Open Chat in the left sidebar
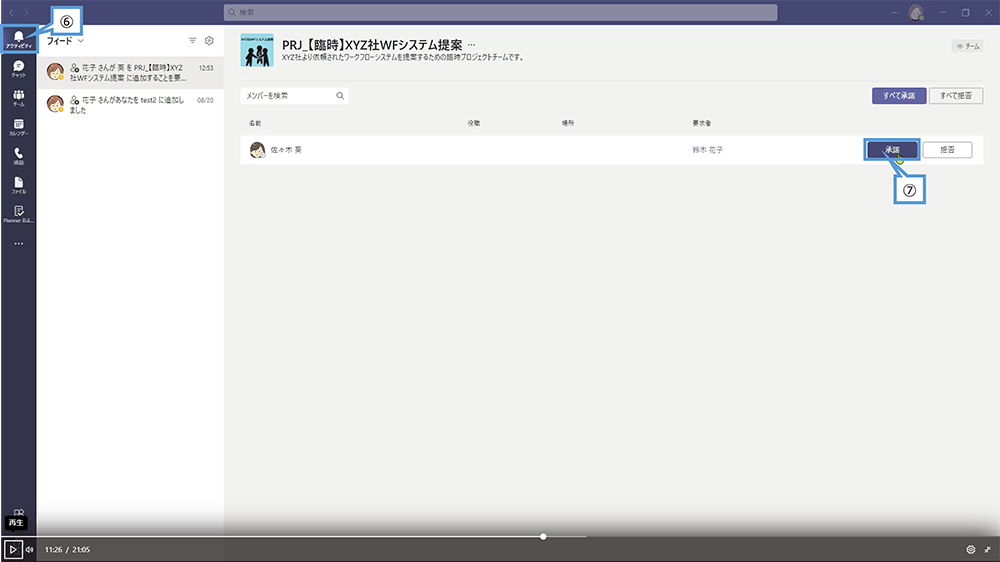This screenshot has width=1000, height=562. pos(18,69)
